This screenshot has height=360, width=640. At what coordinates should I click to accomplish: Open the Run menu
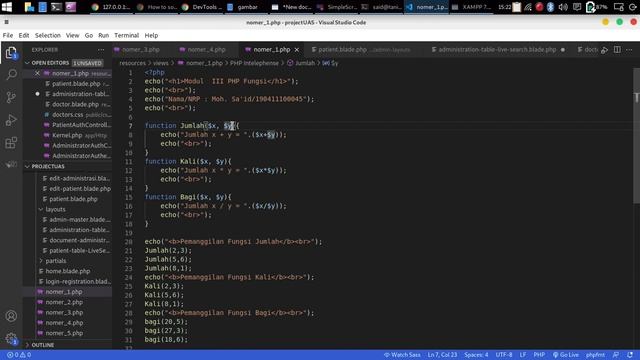(x=104, y=36)
